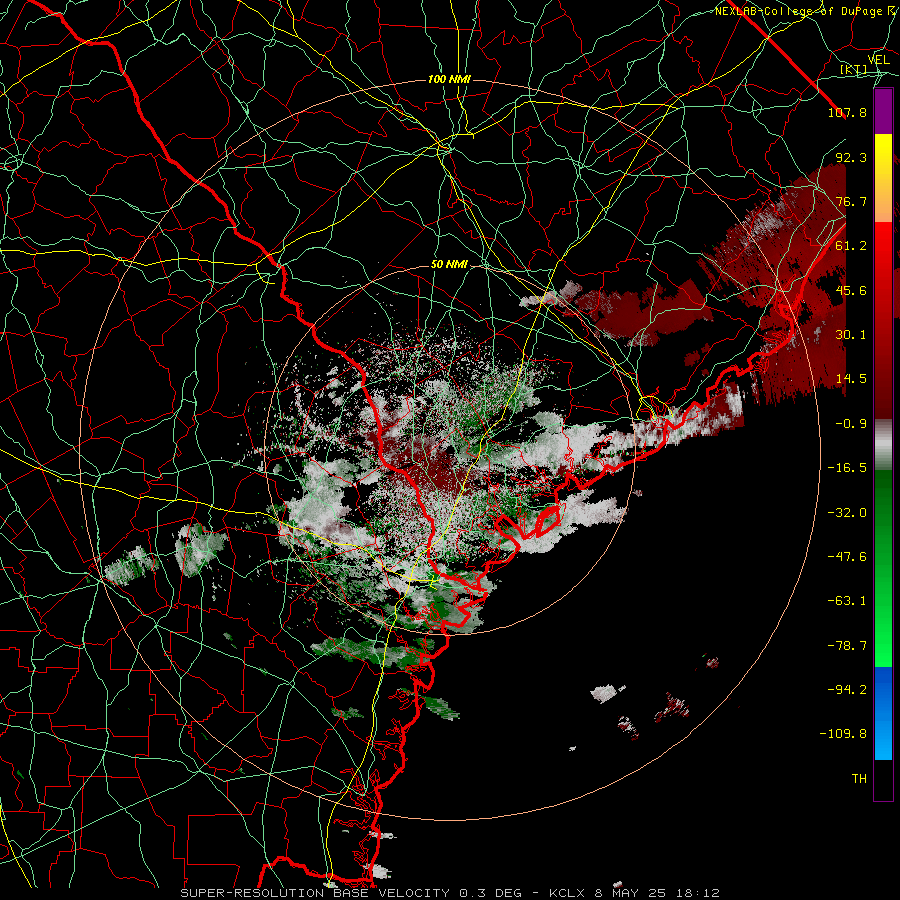Click the KCLX station identifier in the caption
Screen dimensions: 900x900
[569, 893]
